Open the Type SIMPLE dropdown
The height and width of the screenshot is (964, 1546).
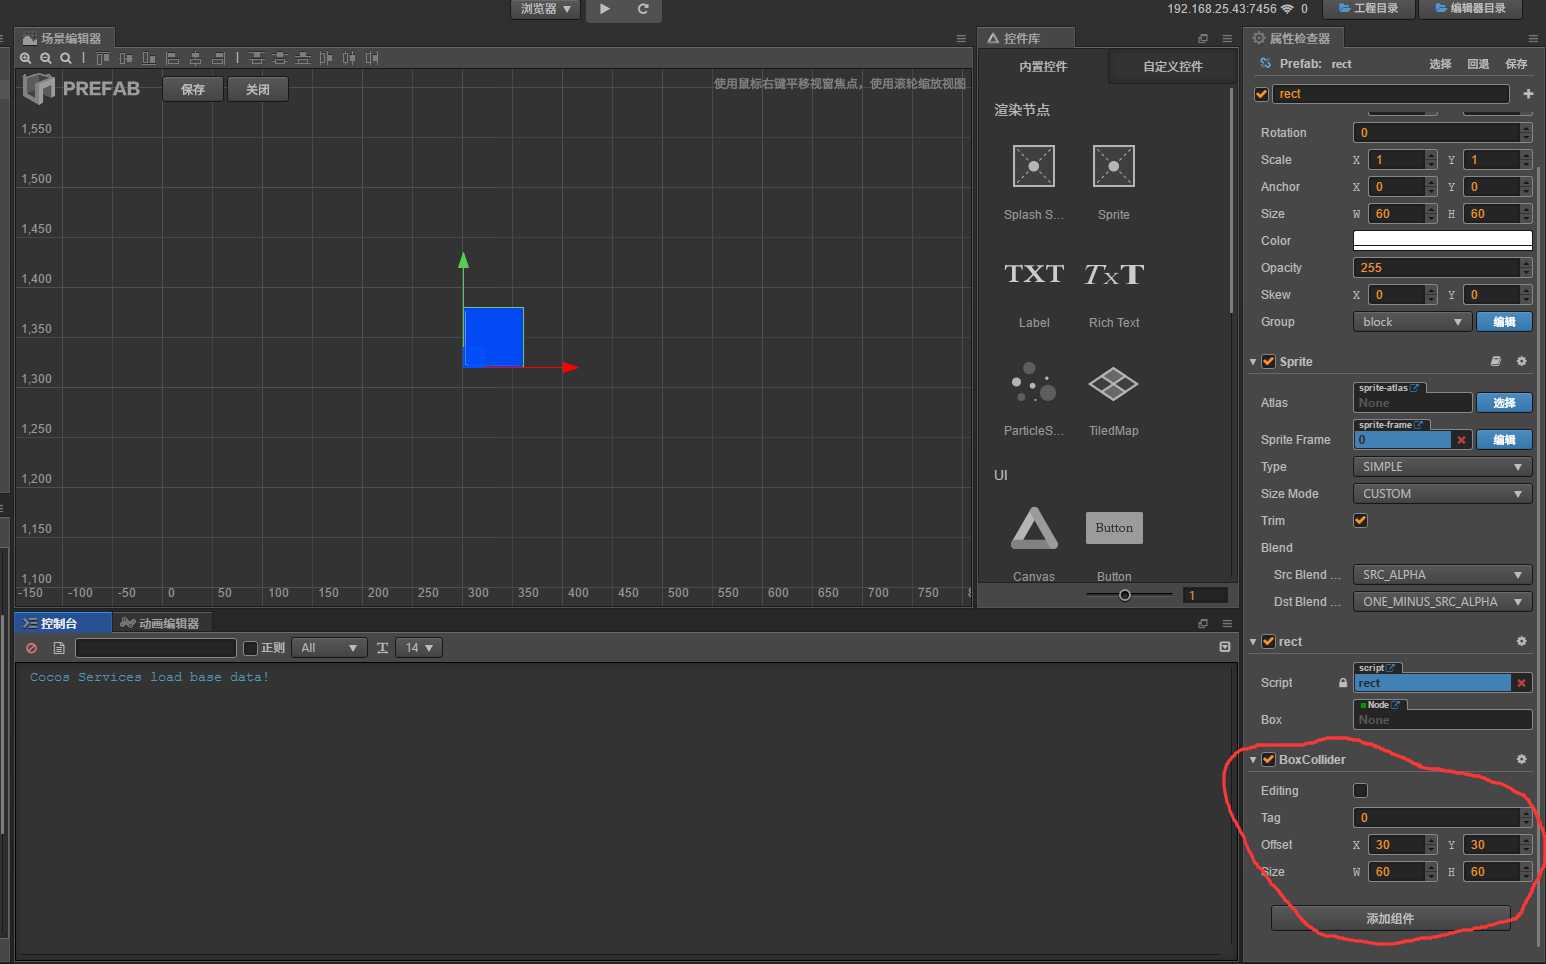point(1442,467)
